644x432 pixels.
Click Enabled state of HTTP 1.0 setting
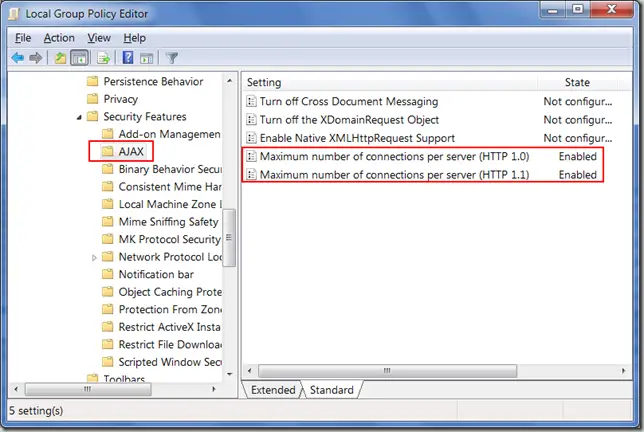577,156
